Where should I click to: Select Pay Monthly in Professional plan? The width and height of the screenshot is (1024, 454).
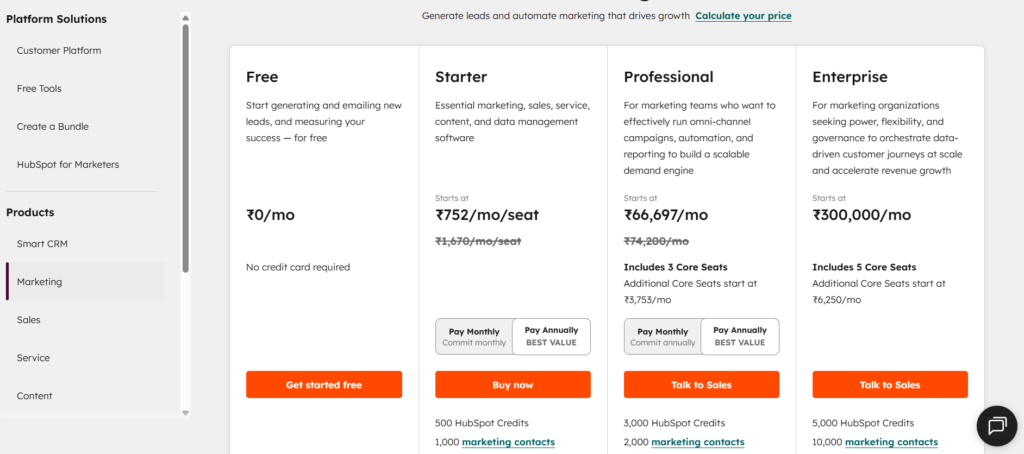663,336
